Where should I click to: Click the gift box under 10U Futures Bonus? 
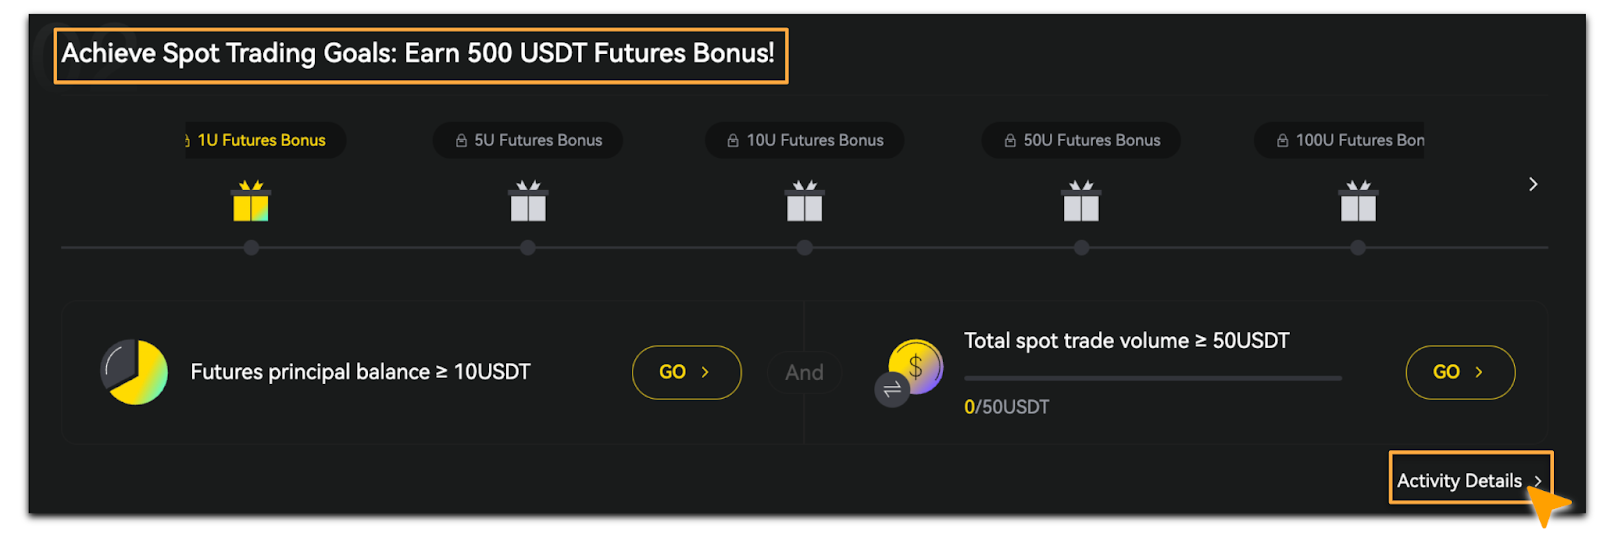tap(805, 201)
